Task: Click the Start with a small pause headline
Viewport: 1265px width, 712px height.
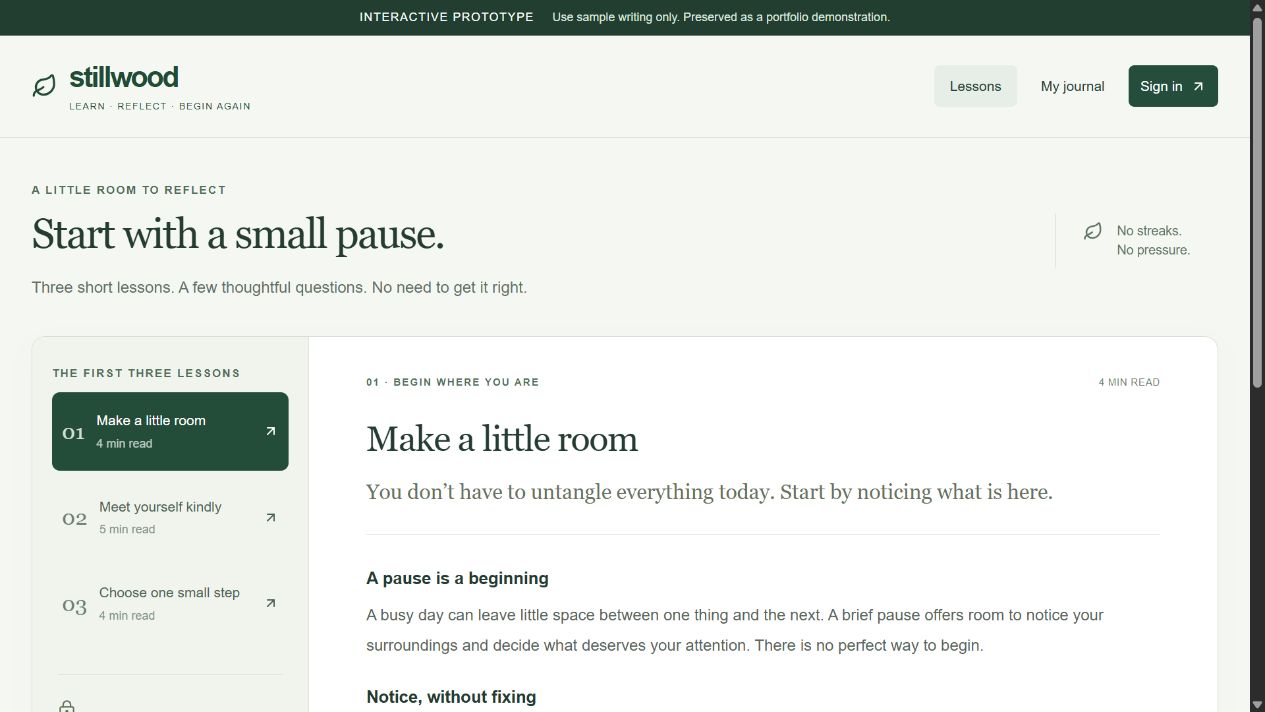Action: click(x=238, y=234)
